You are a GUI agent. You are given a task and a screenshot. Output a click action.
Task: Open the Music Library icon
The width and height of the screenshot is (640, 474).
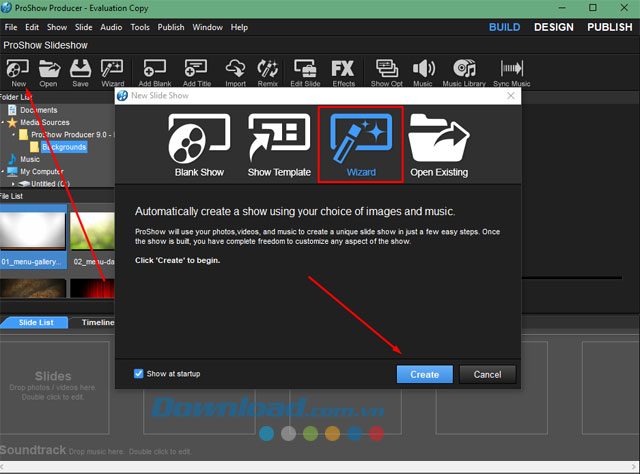point(464,73)
